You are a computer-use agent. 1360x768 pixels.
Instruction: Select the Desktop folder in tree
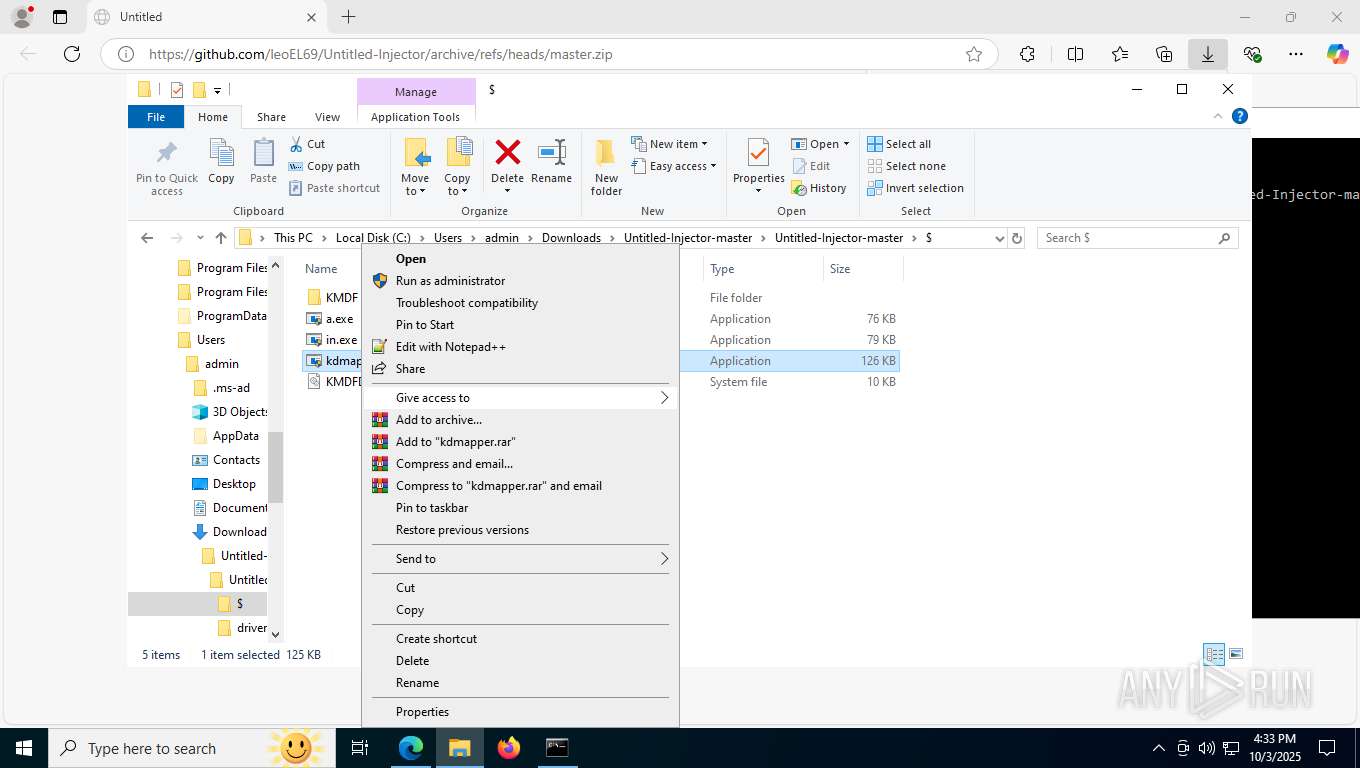tap(234, 484)
